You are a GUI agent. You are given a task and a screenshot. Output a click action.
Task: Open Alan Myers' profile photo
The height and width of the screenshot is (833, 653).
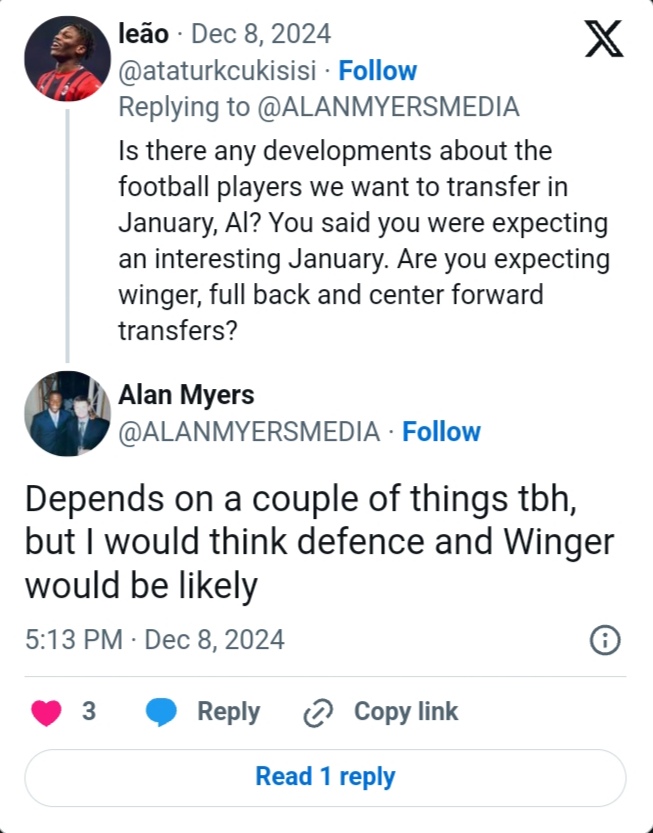tap(68, 414)
